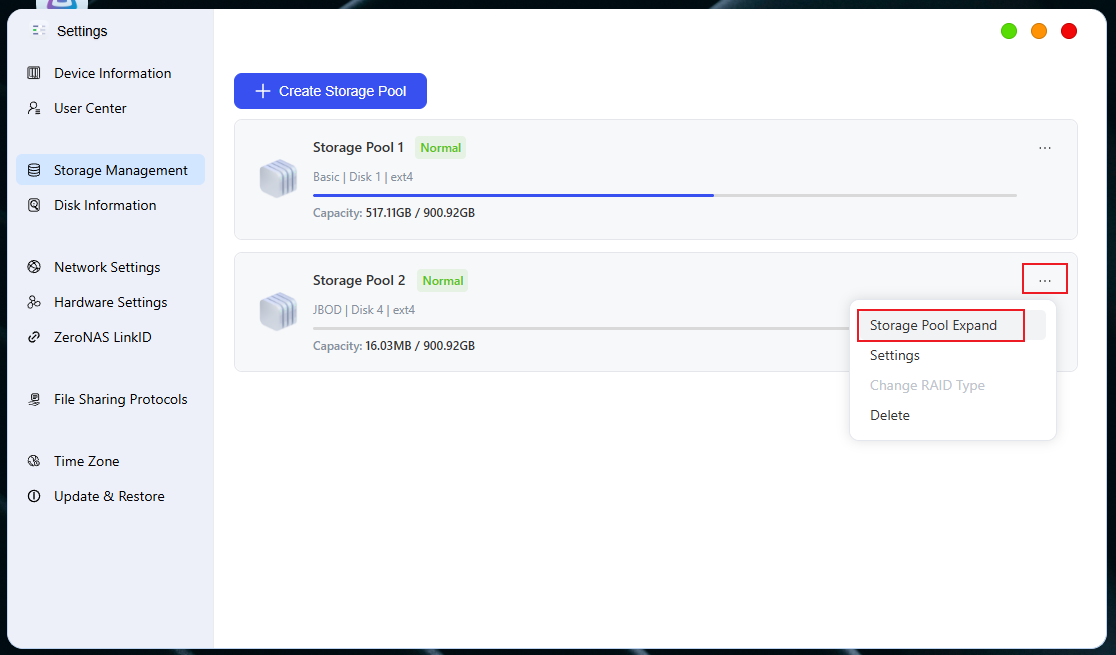
Task: Click the Storage Pool 1 disk stack icon
Action: 278,179
